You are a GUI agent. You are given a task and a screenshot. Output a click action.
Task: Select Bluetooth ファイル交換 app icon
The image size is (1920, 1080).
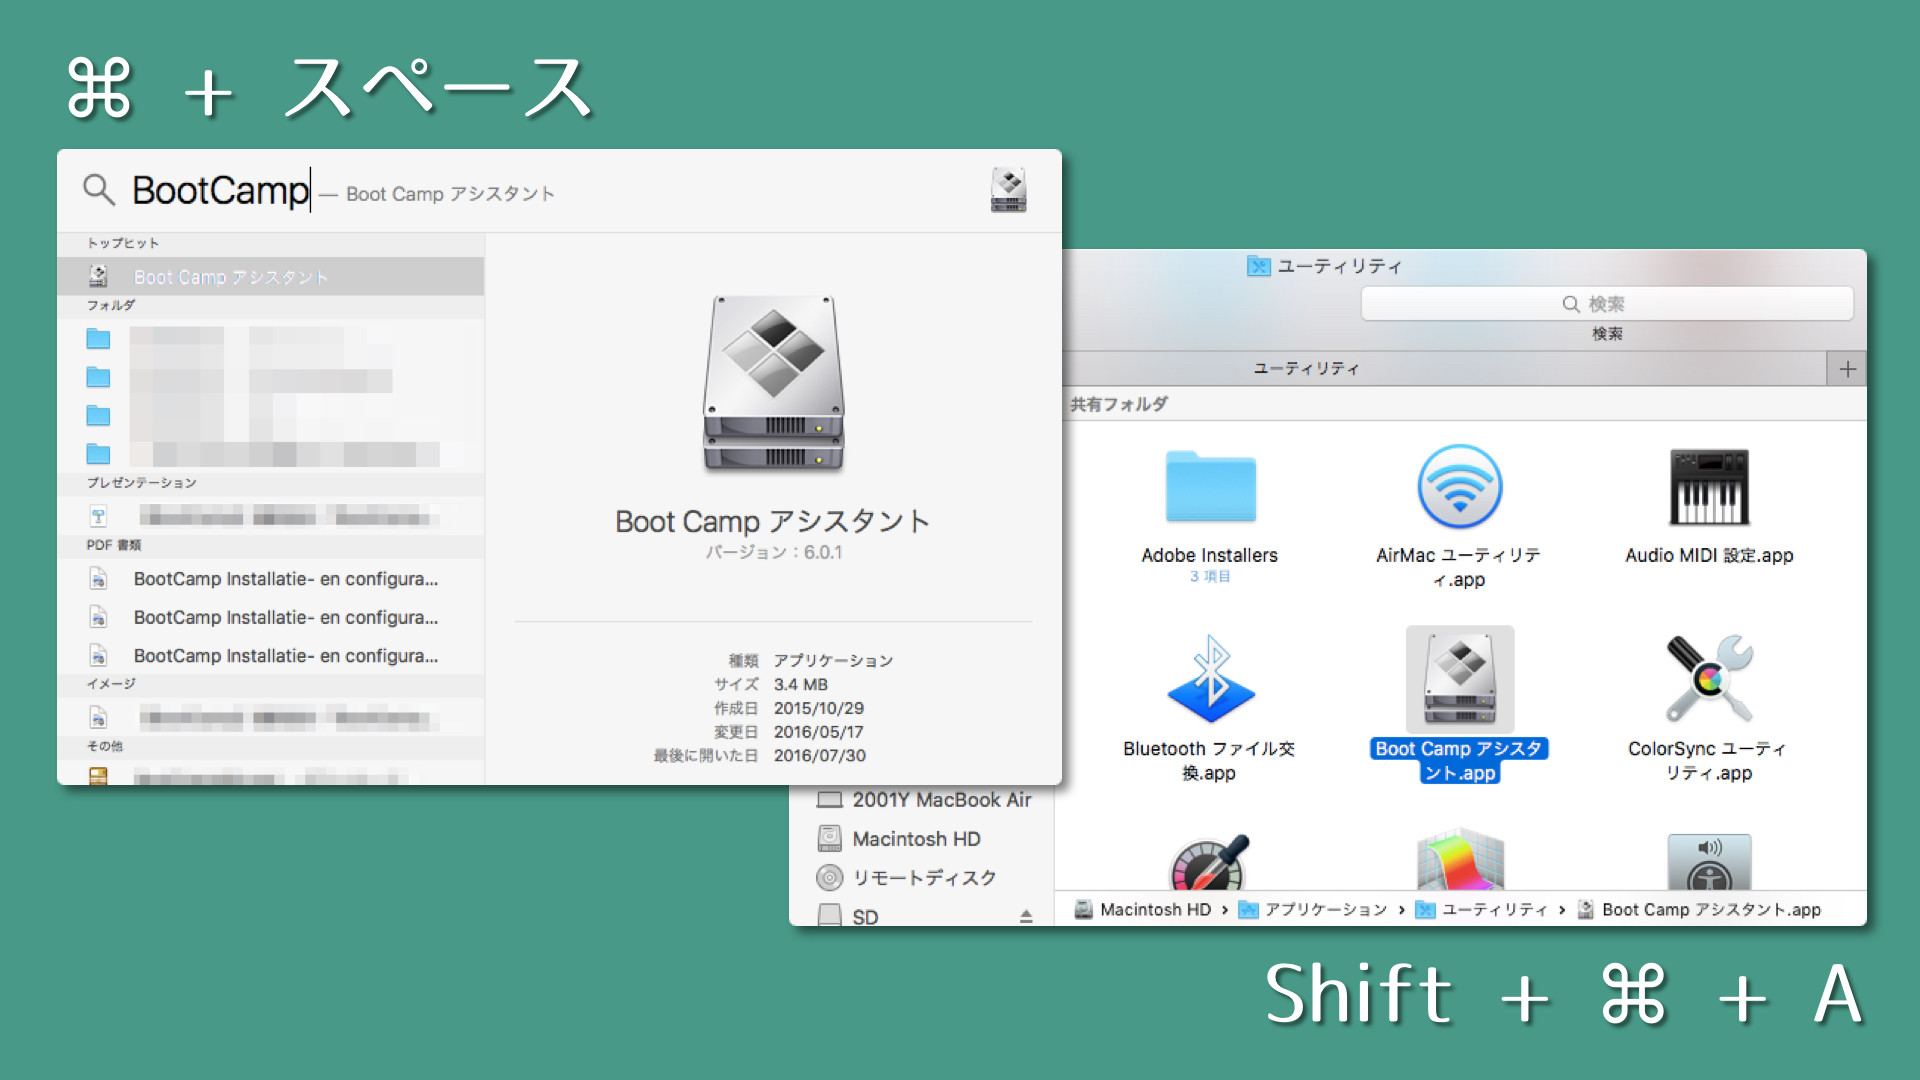[x=1210, y=680]
